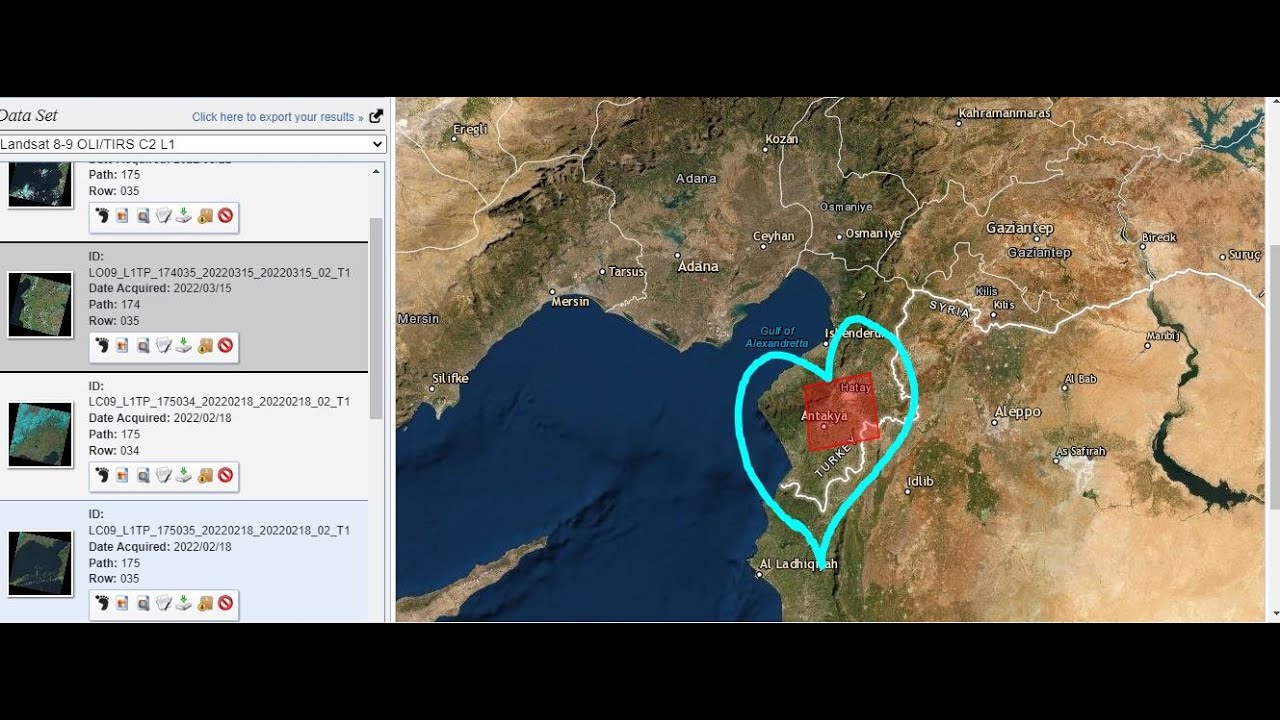
Task: Open thumbnail of LO09_L1TP_174035 scene
Action: 40,305
